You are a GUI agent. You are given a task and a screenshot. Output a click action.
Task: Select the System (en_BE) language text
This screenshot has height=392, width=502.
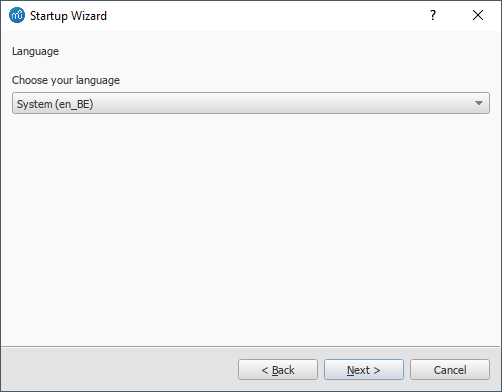(x=55, y=104)
